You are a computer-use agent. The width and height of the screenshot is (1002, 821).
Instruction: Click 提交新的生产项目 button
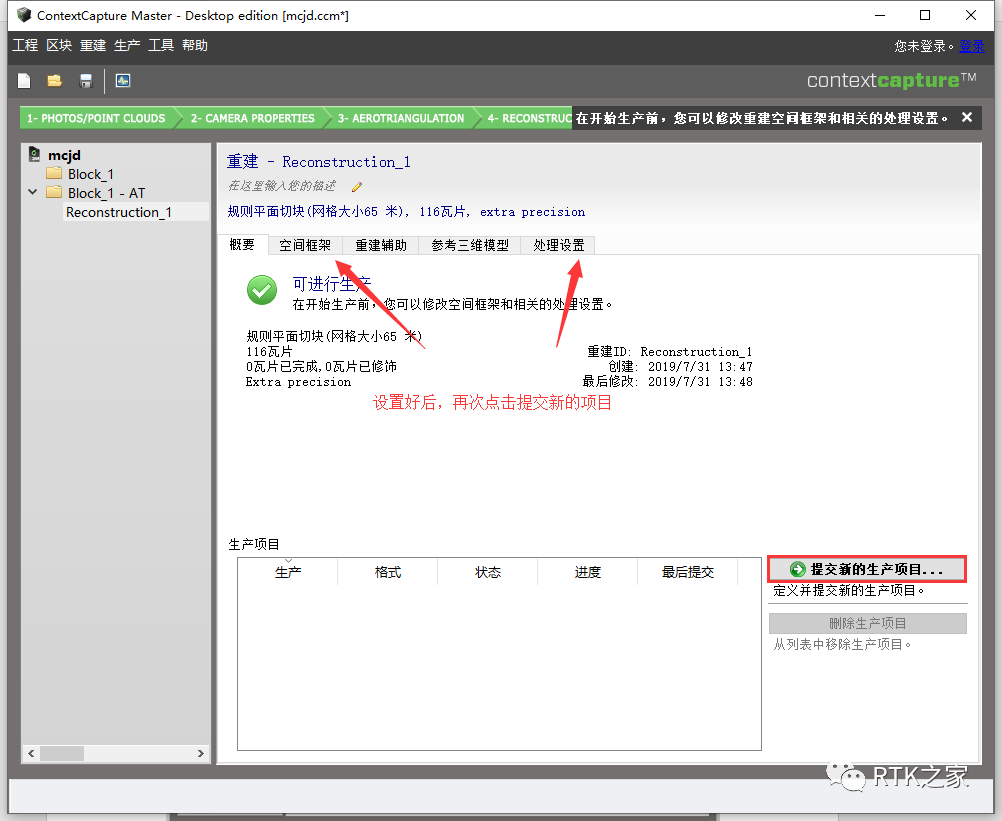tap(867, 569)
